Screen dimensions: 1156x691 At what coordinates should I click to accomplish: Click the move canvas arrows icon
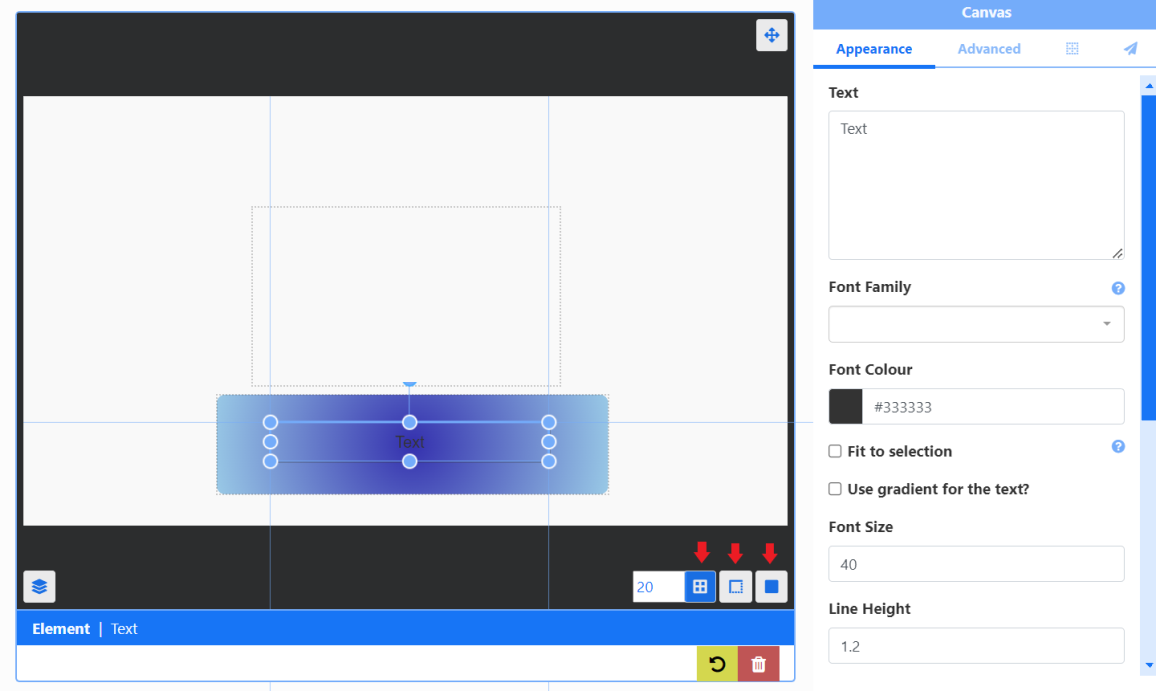[771, 35]
